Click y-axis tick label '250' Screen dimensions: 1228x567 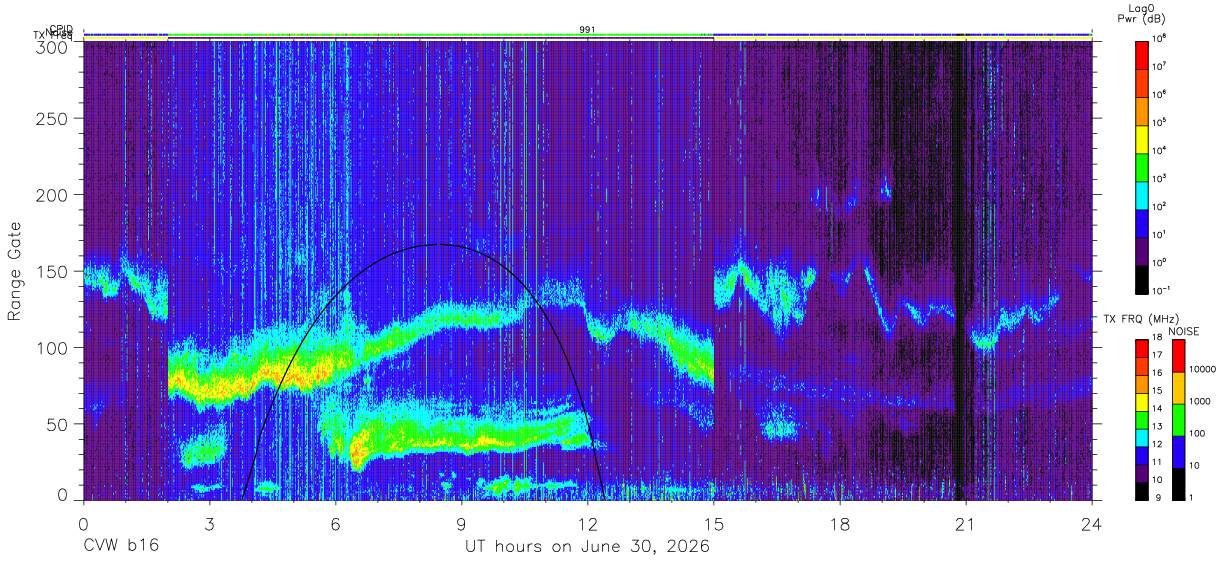pos(54,119)
